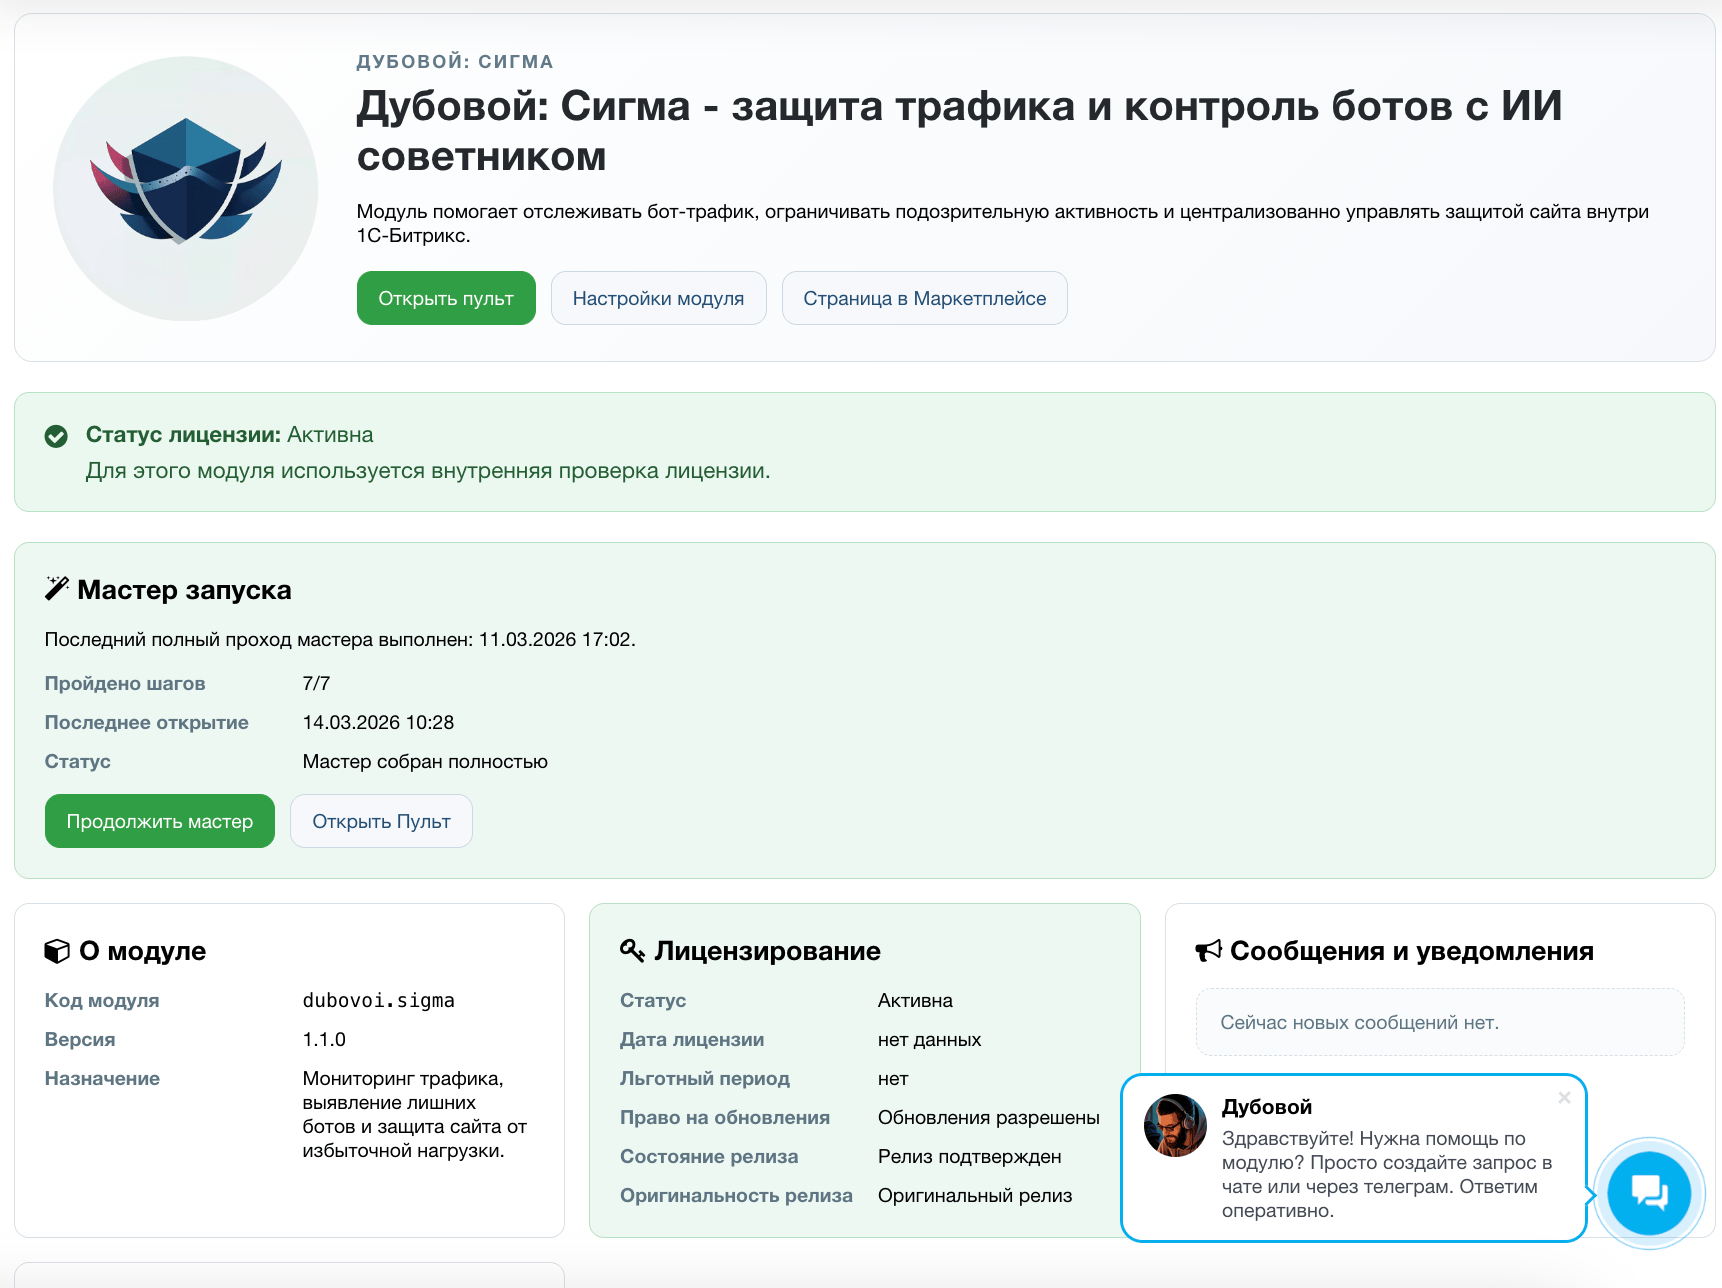Click the Статус лицензии heading
1722x1288 pixels.
(183, 435)
